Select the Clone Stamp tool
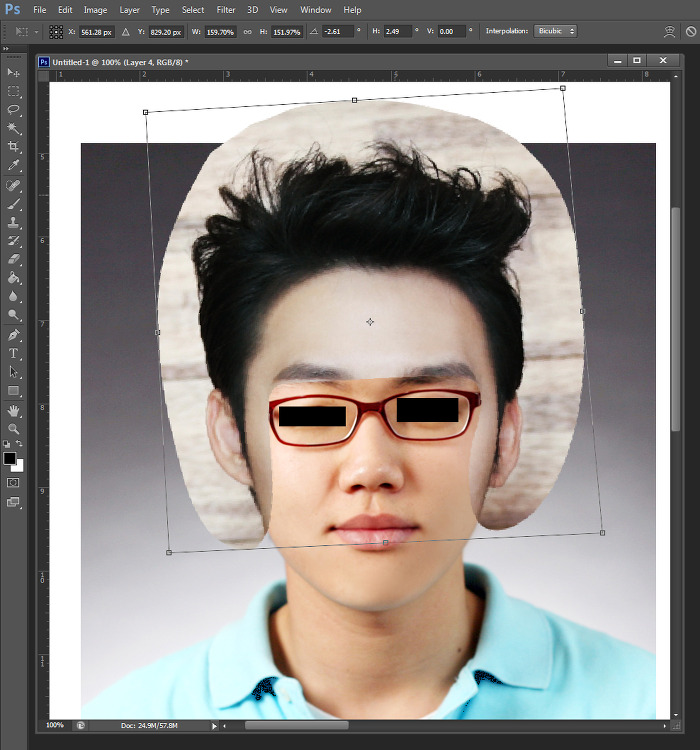700x750 pixels. point(14,222)
